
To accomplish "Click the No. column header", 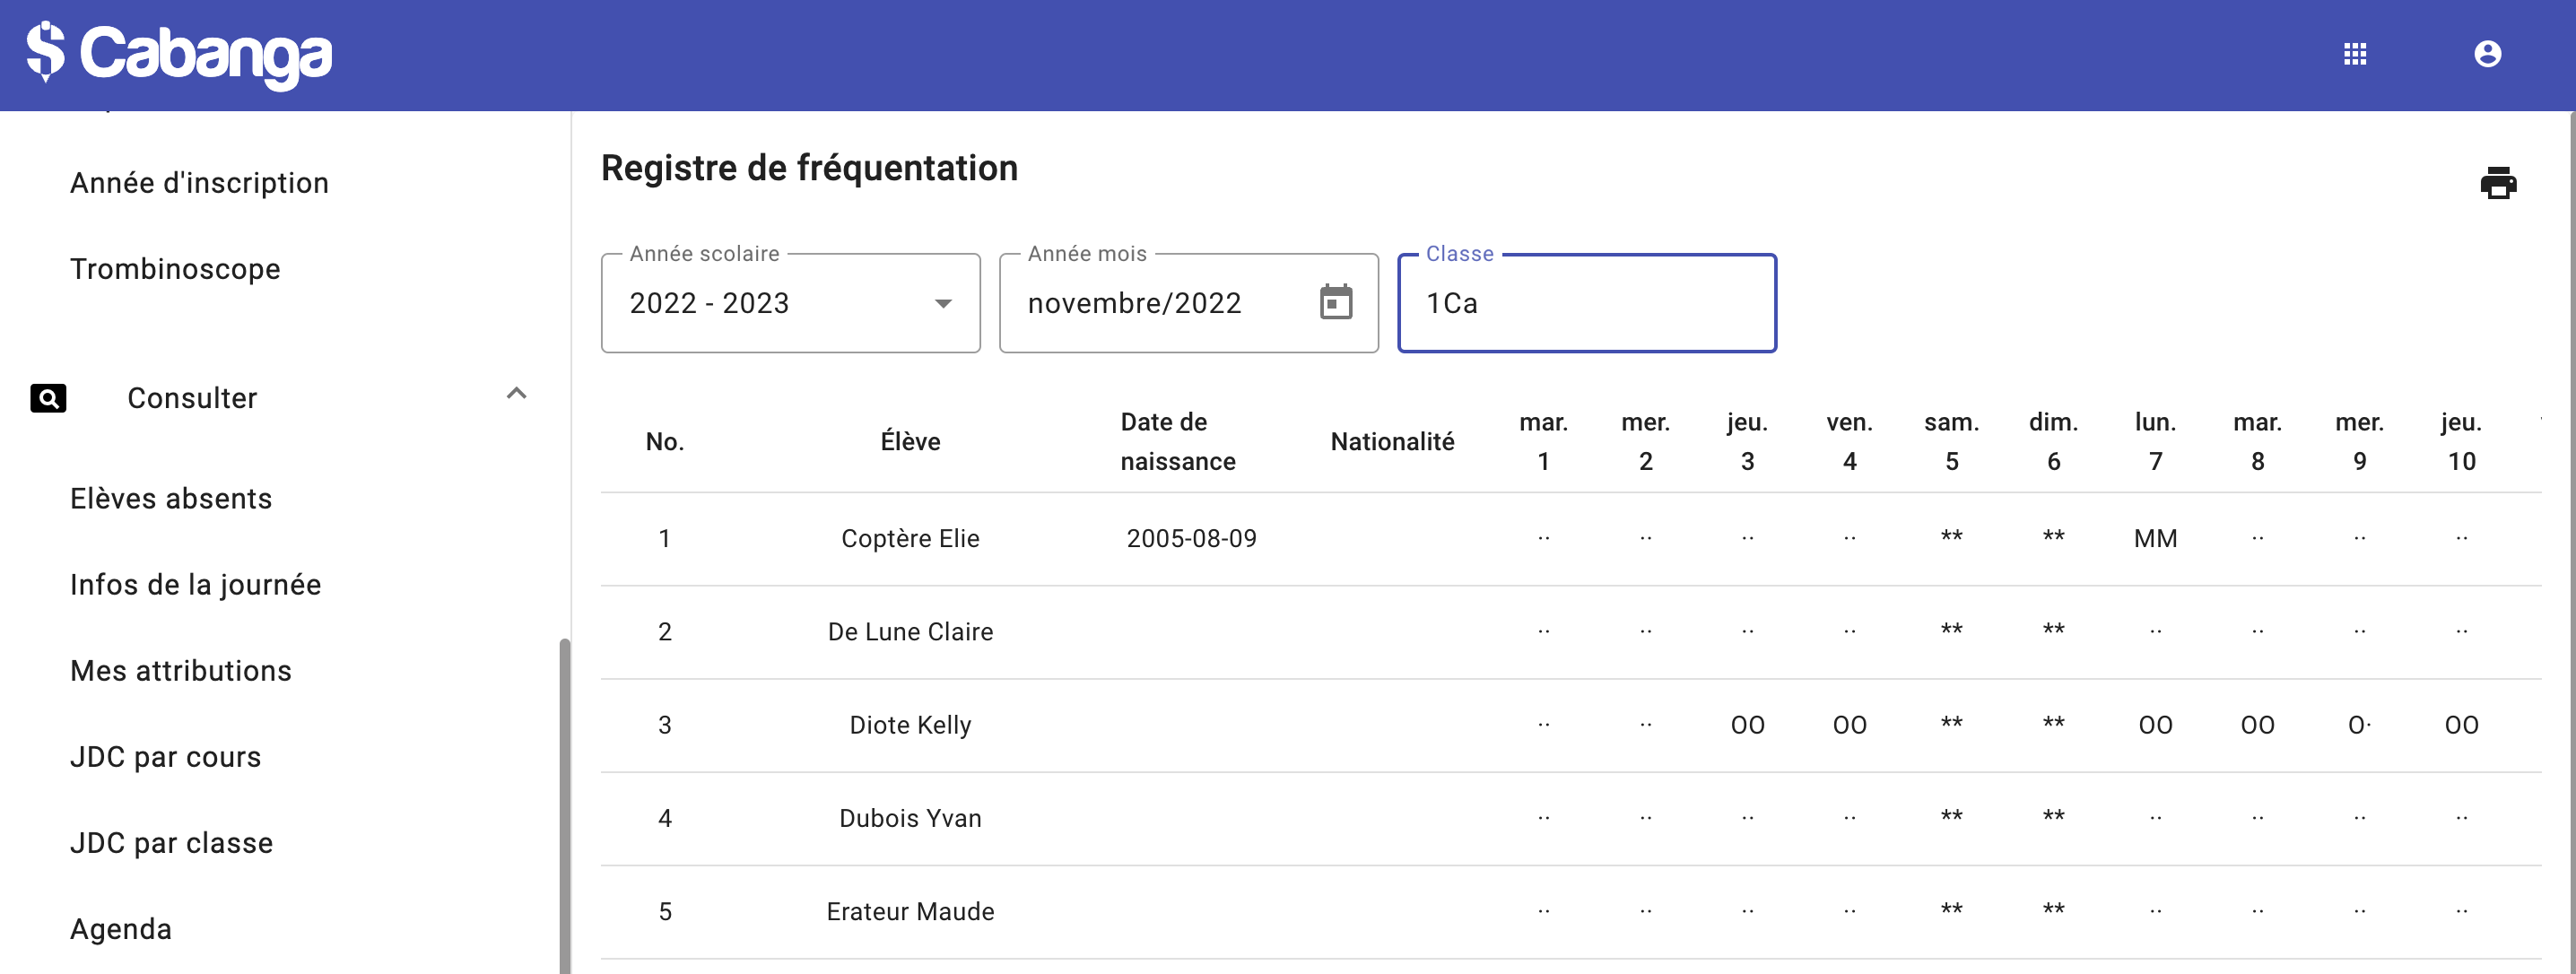I will coord(665,442).
